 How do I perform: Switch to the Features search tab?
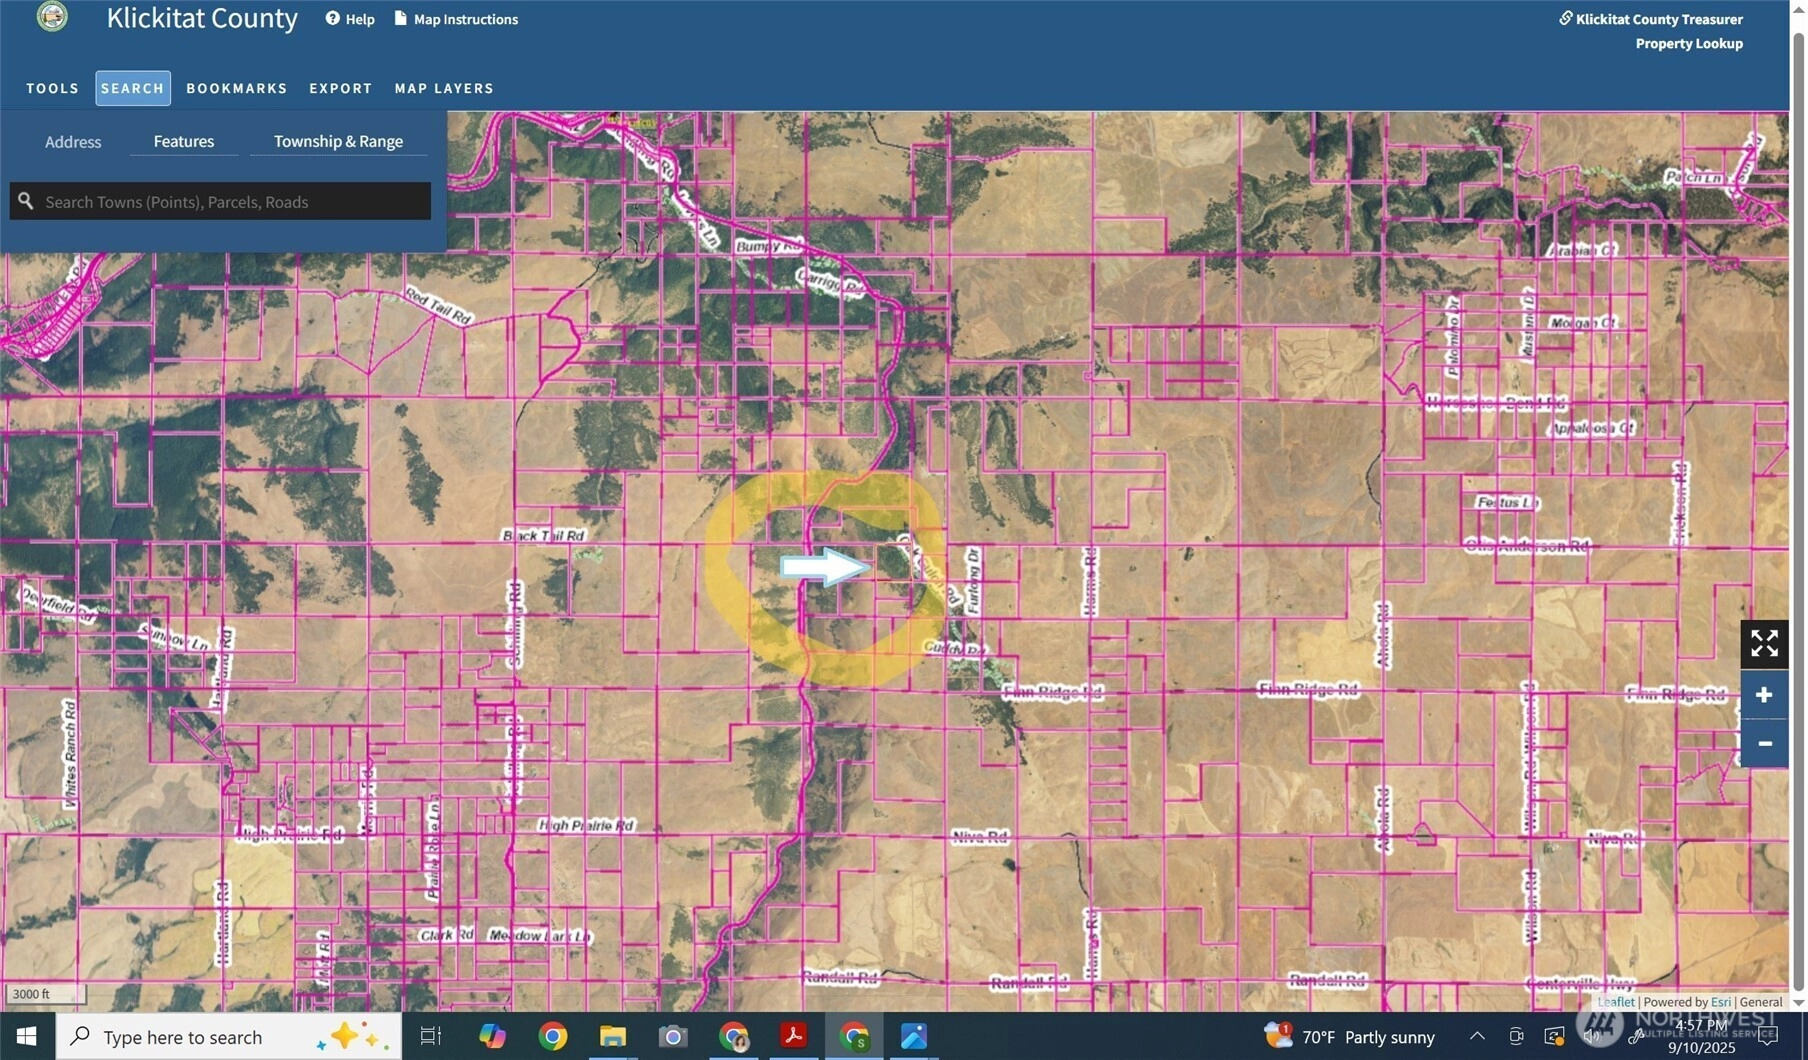click(x=184, y=141)
